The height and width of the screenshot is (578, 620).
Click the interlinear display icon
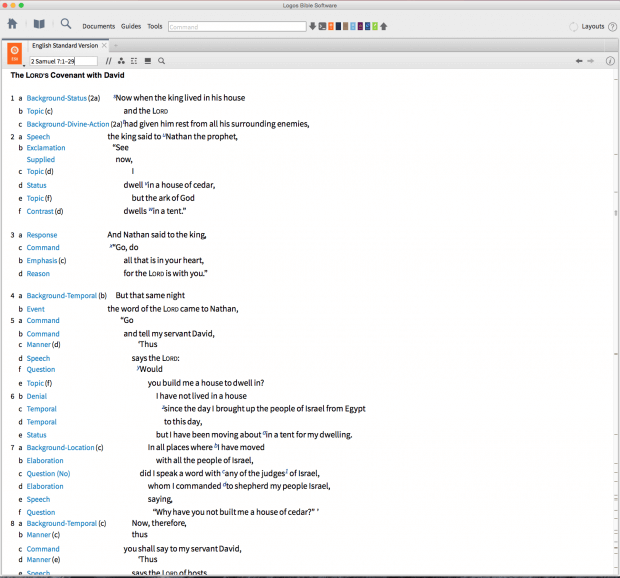[x=134, y=61]
